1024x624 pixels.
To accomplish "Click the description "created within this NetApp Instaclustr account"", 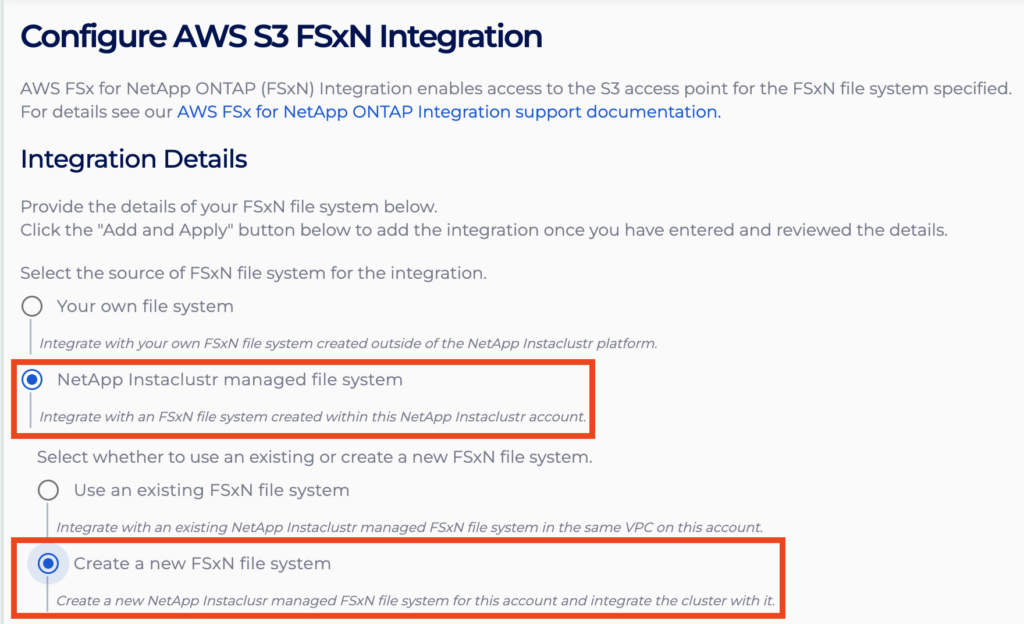I will coord(312,416).
